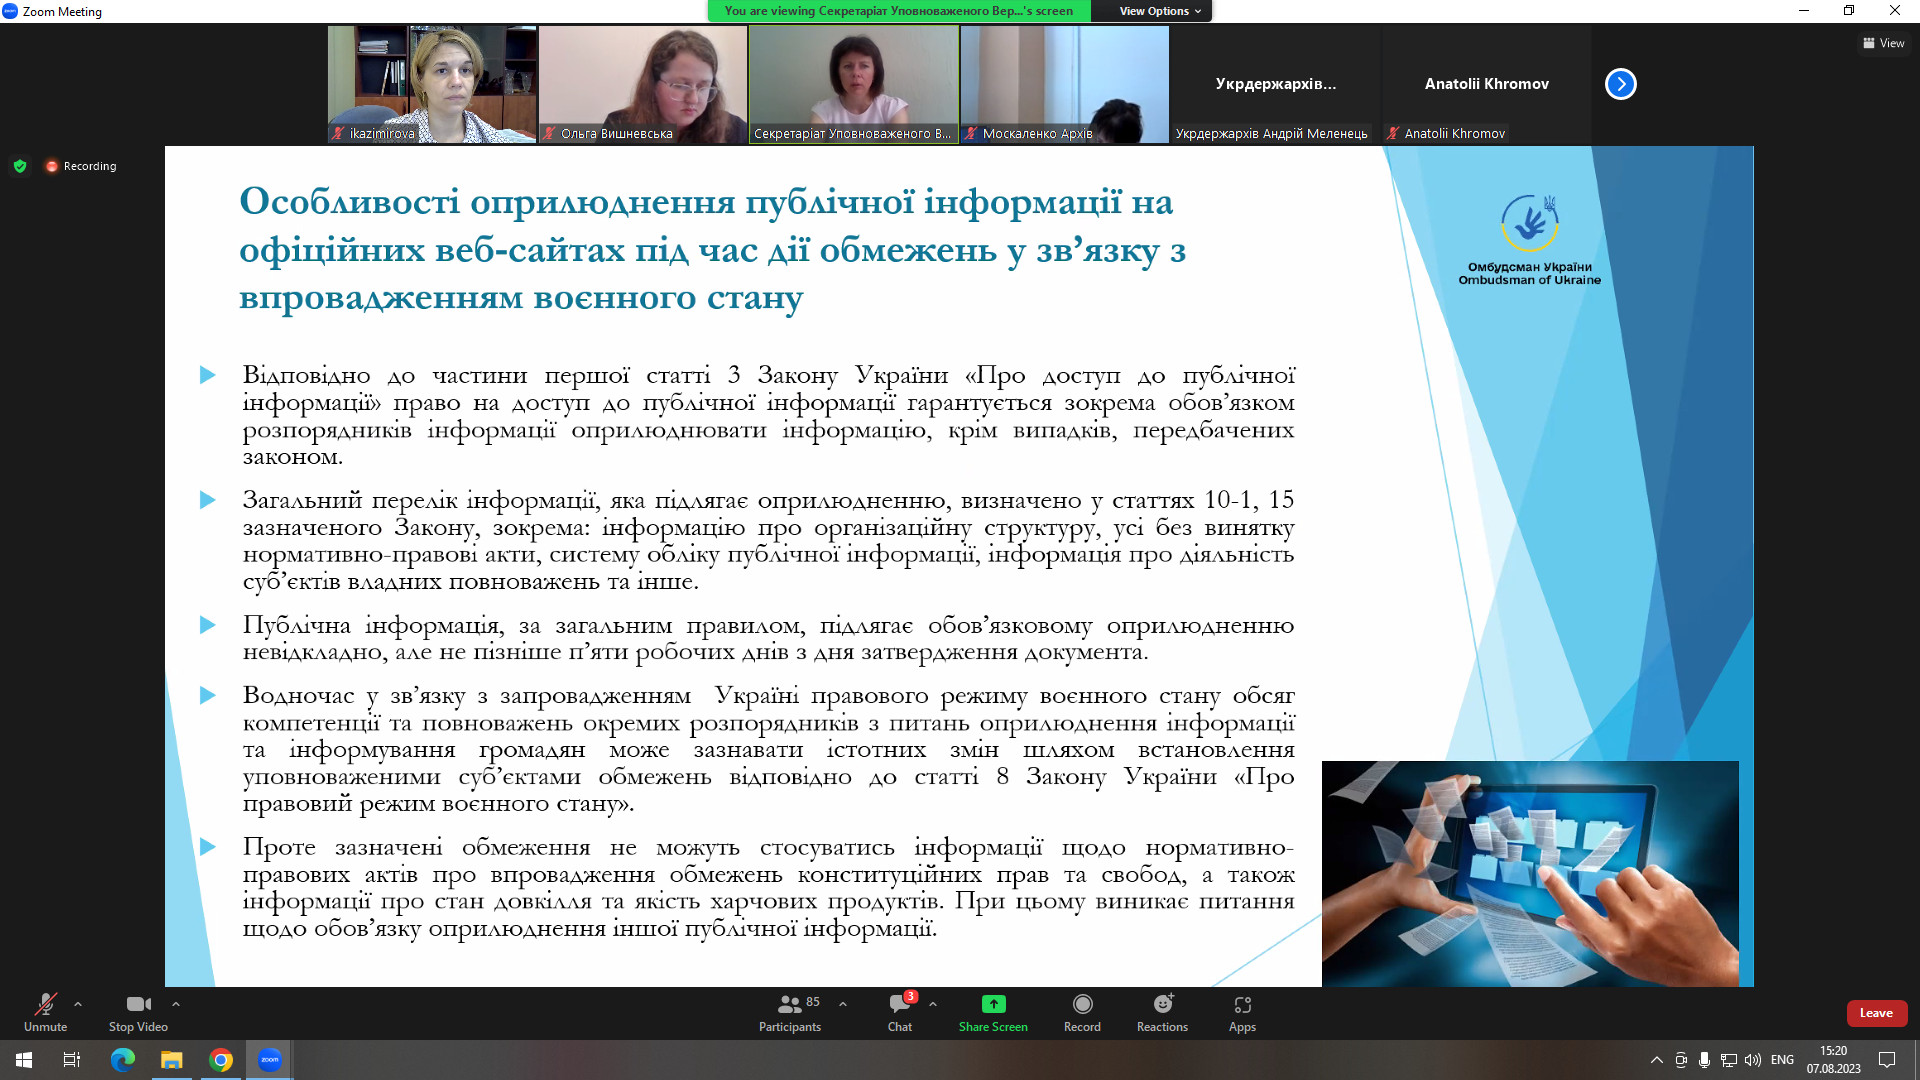
Task: Click the green Share Screen button
Action: 993,1012
